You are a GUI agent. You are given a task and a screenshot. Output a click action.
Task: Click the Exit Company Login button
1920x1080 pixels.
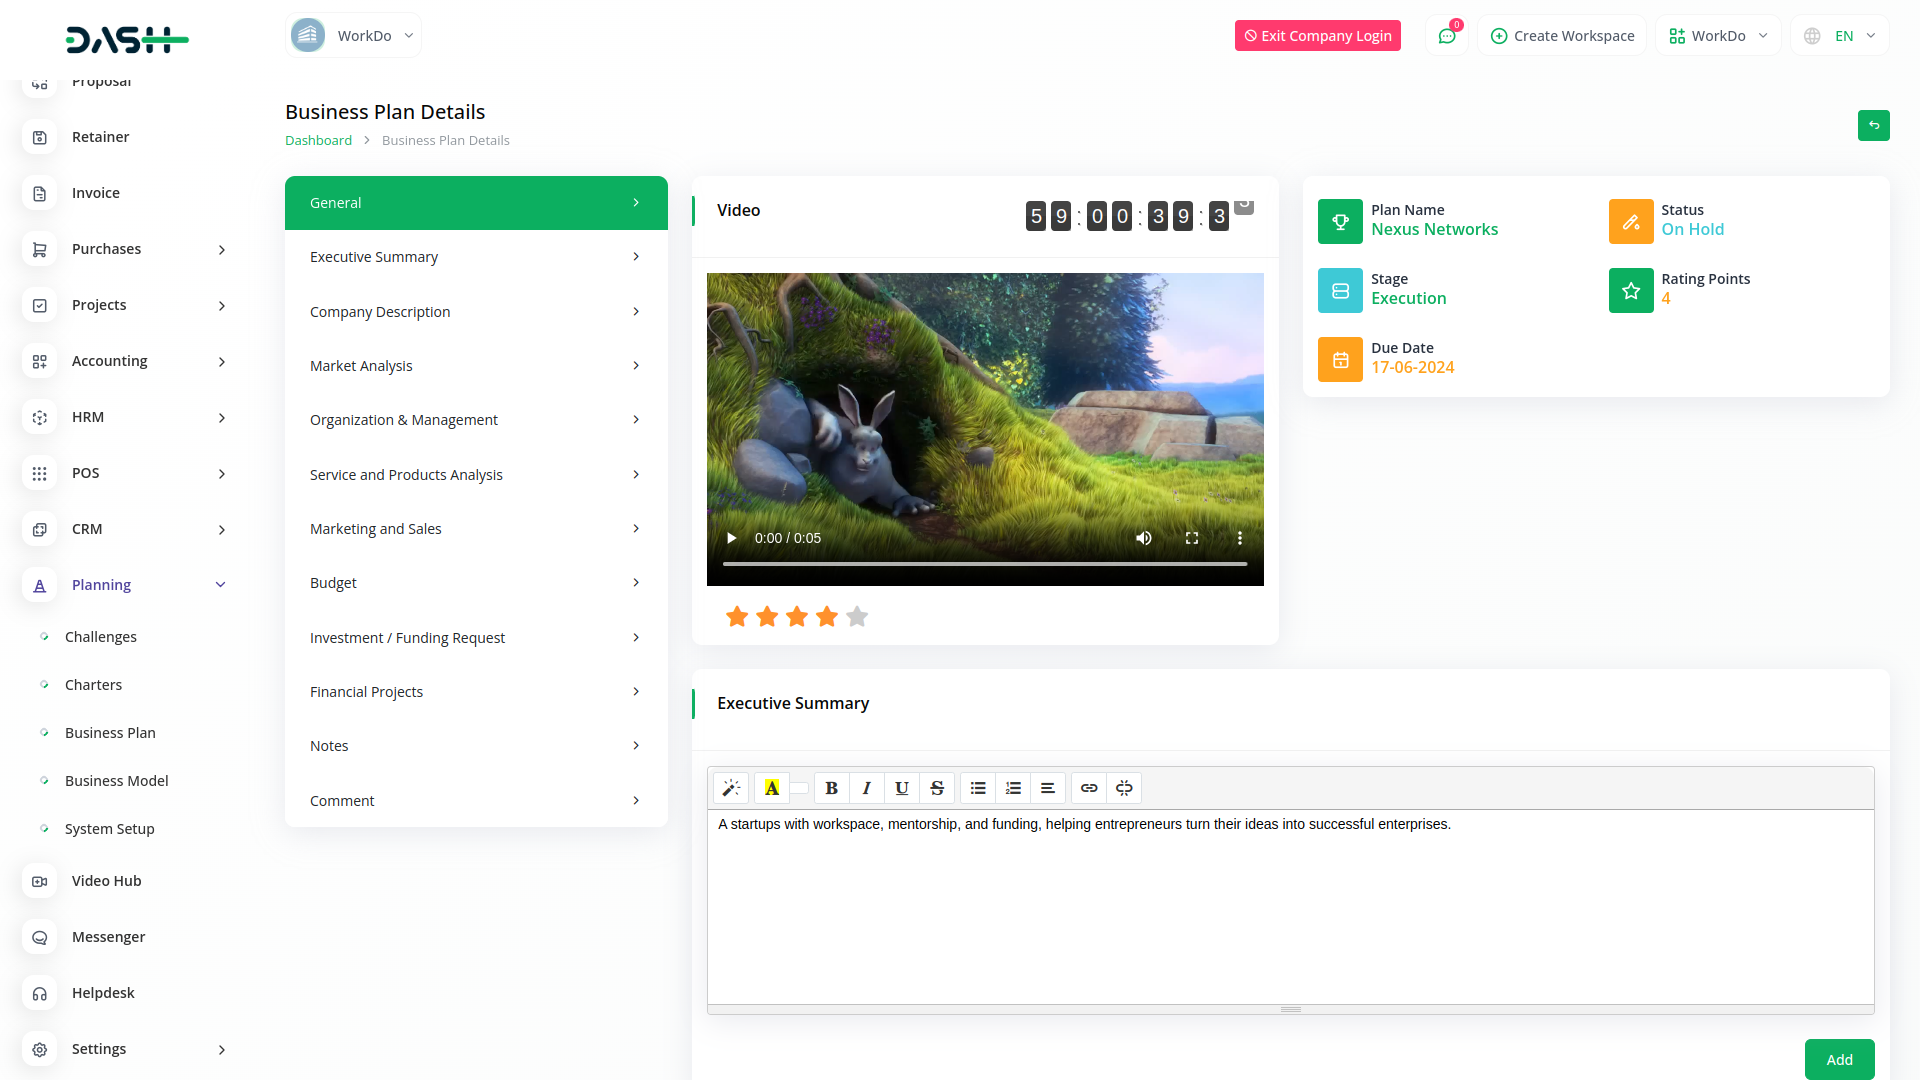coord(1317,36)
